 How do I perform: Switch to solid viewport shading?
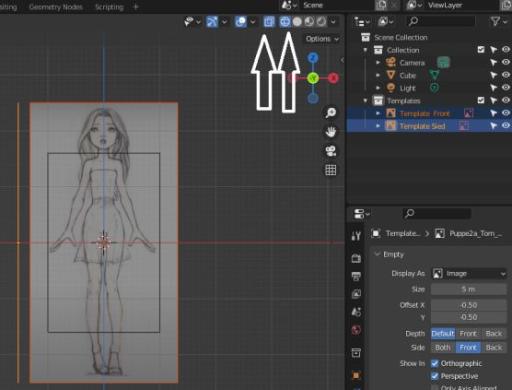(297, 22)
